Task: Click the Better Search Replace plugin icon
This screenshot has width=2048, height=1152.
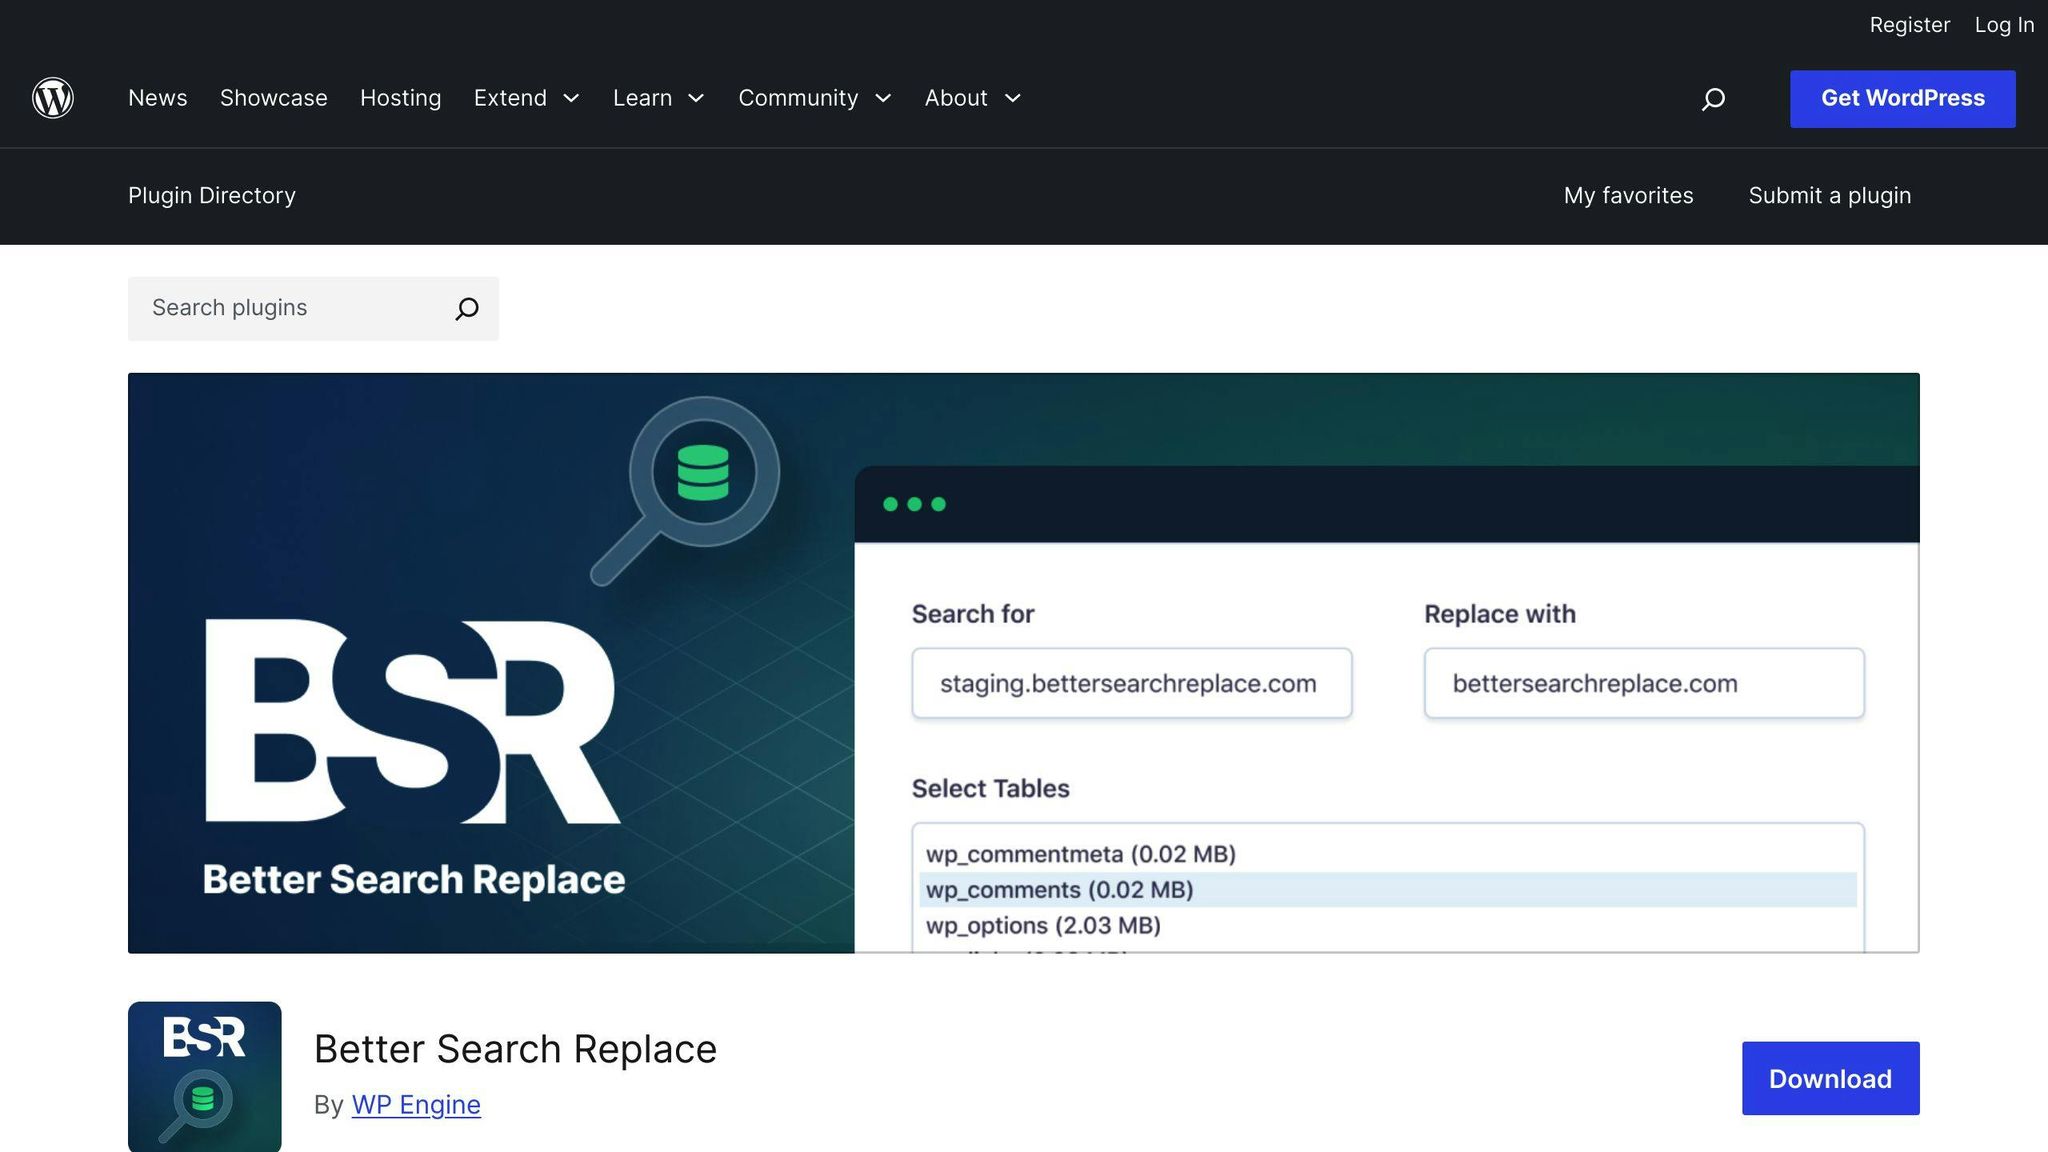Action: [205, 1076]
